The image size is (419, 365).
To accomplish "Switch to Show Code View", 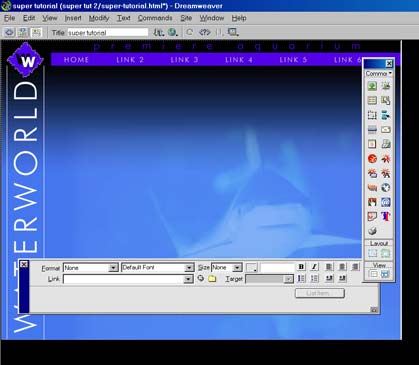I will 9,32.
